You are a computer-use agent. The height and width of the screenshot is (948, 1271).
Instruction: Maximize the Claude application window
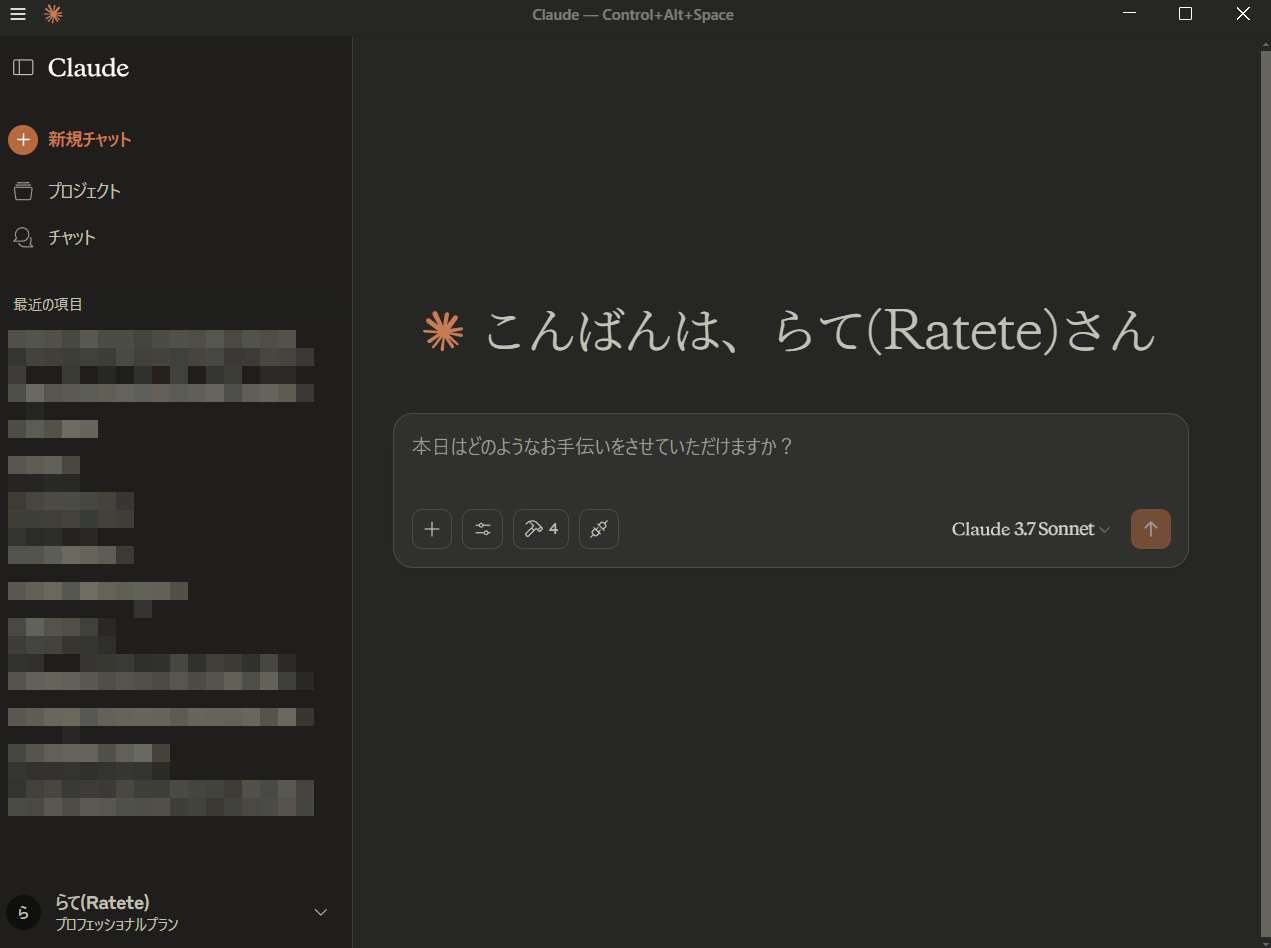pyautogui.click(x=1185, y=14)
